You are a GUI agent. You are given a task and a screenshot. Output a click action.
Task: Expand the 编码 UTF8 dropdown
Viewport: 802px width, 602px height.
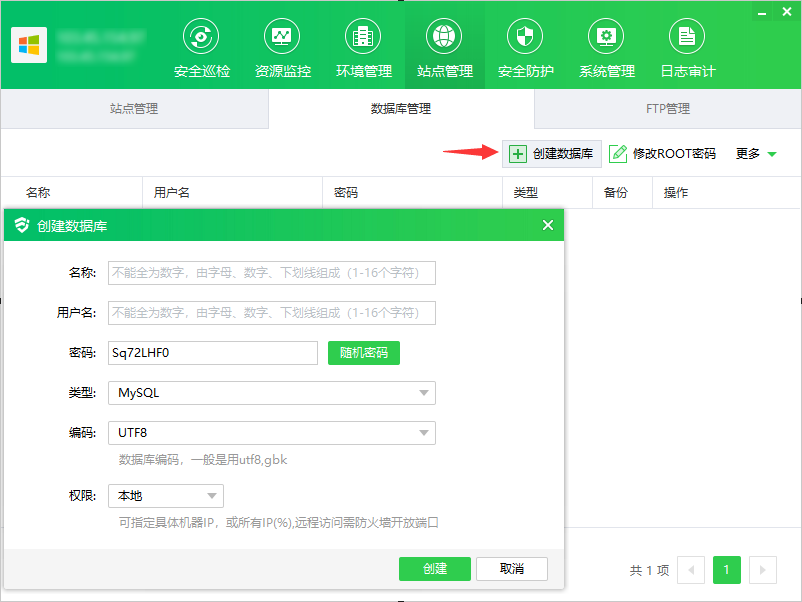click(x=272, y=433)
